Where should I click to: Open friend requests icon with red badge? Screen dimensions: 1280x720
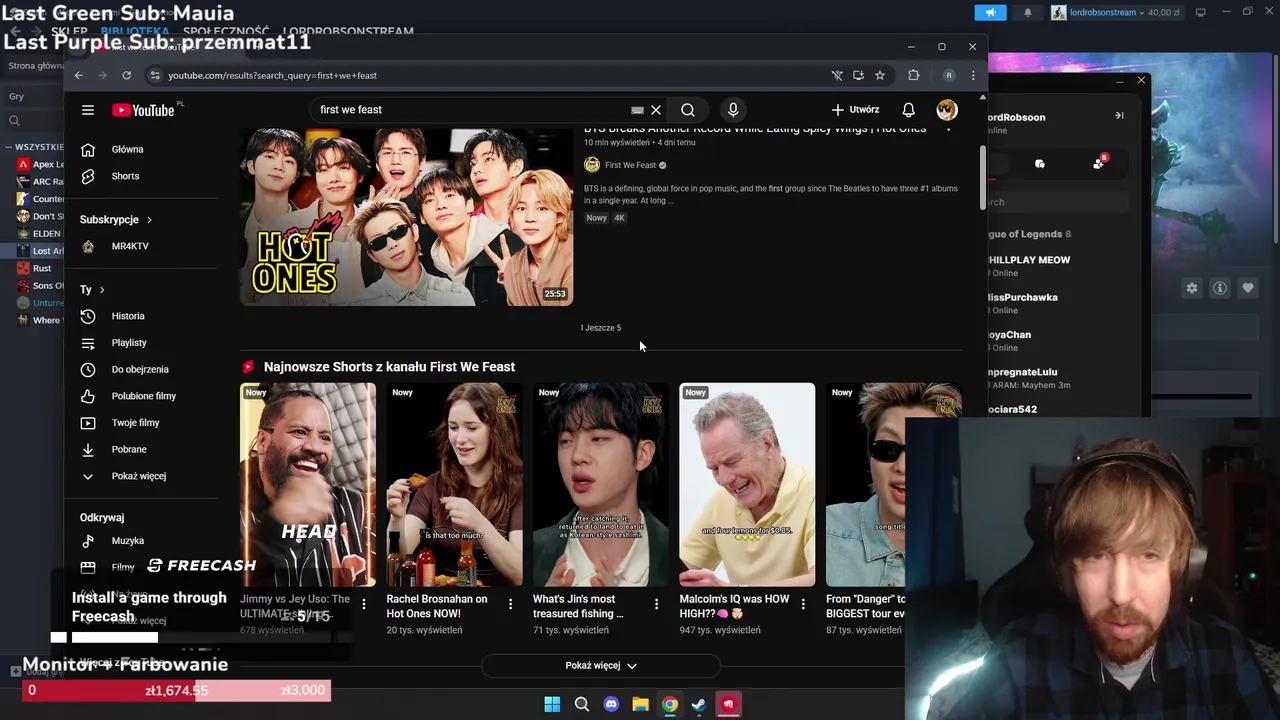pyautogui.click(x=1099, y=163)
